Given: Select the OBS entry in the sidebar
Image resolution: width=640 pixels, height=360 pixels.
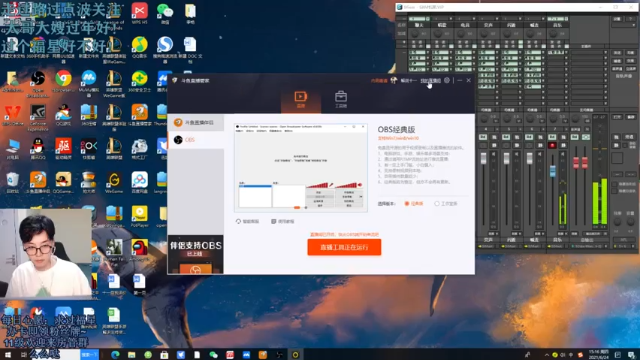Looking at the screenshot, I should point(196,140).
